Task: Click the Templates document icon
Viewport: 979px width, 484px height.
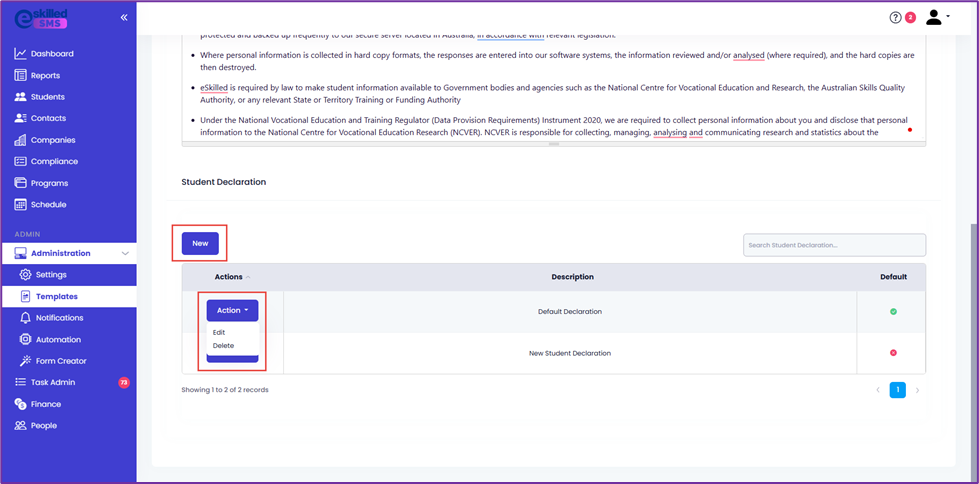Action: pyautogui.click(x=26, y=296)
